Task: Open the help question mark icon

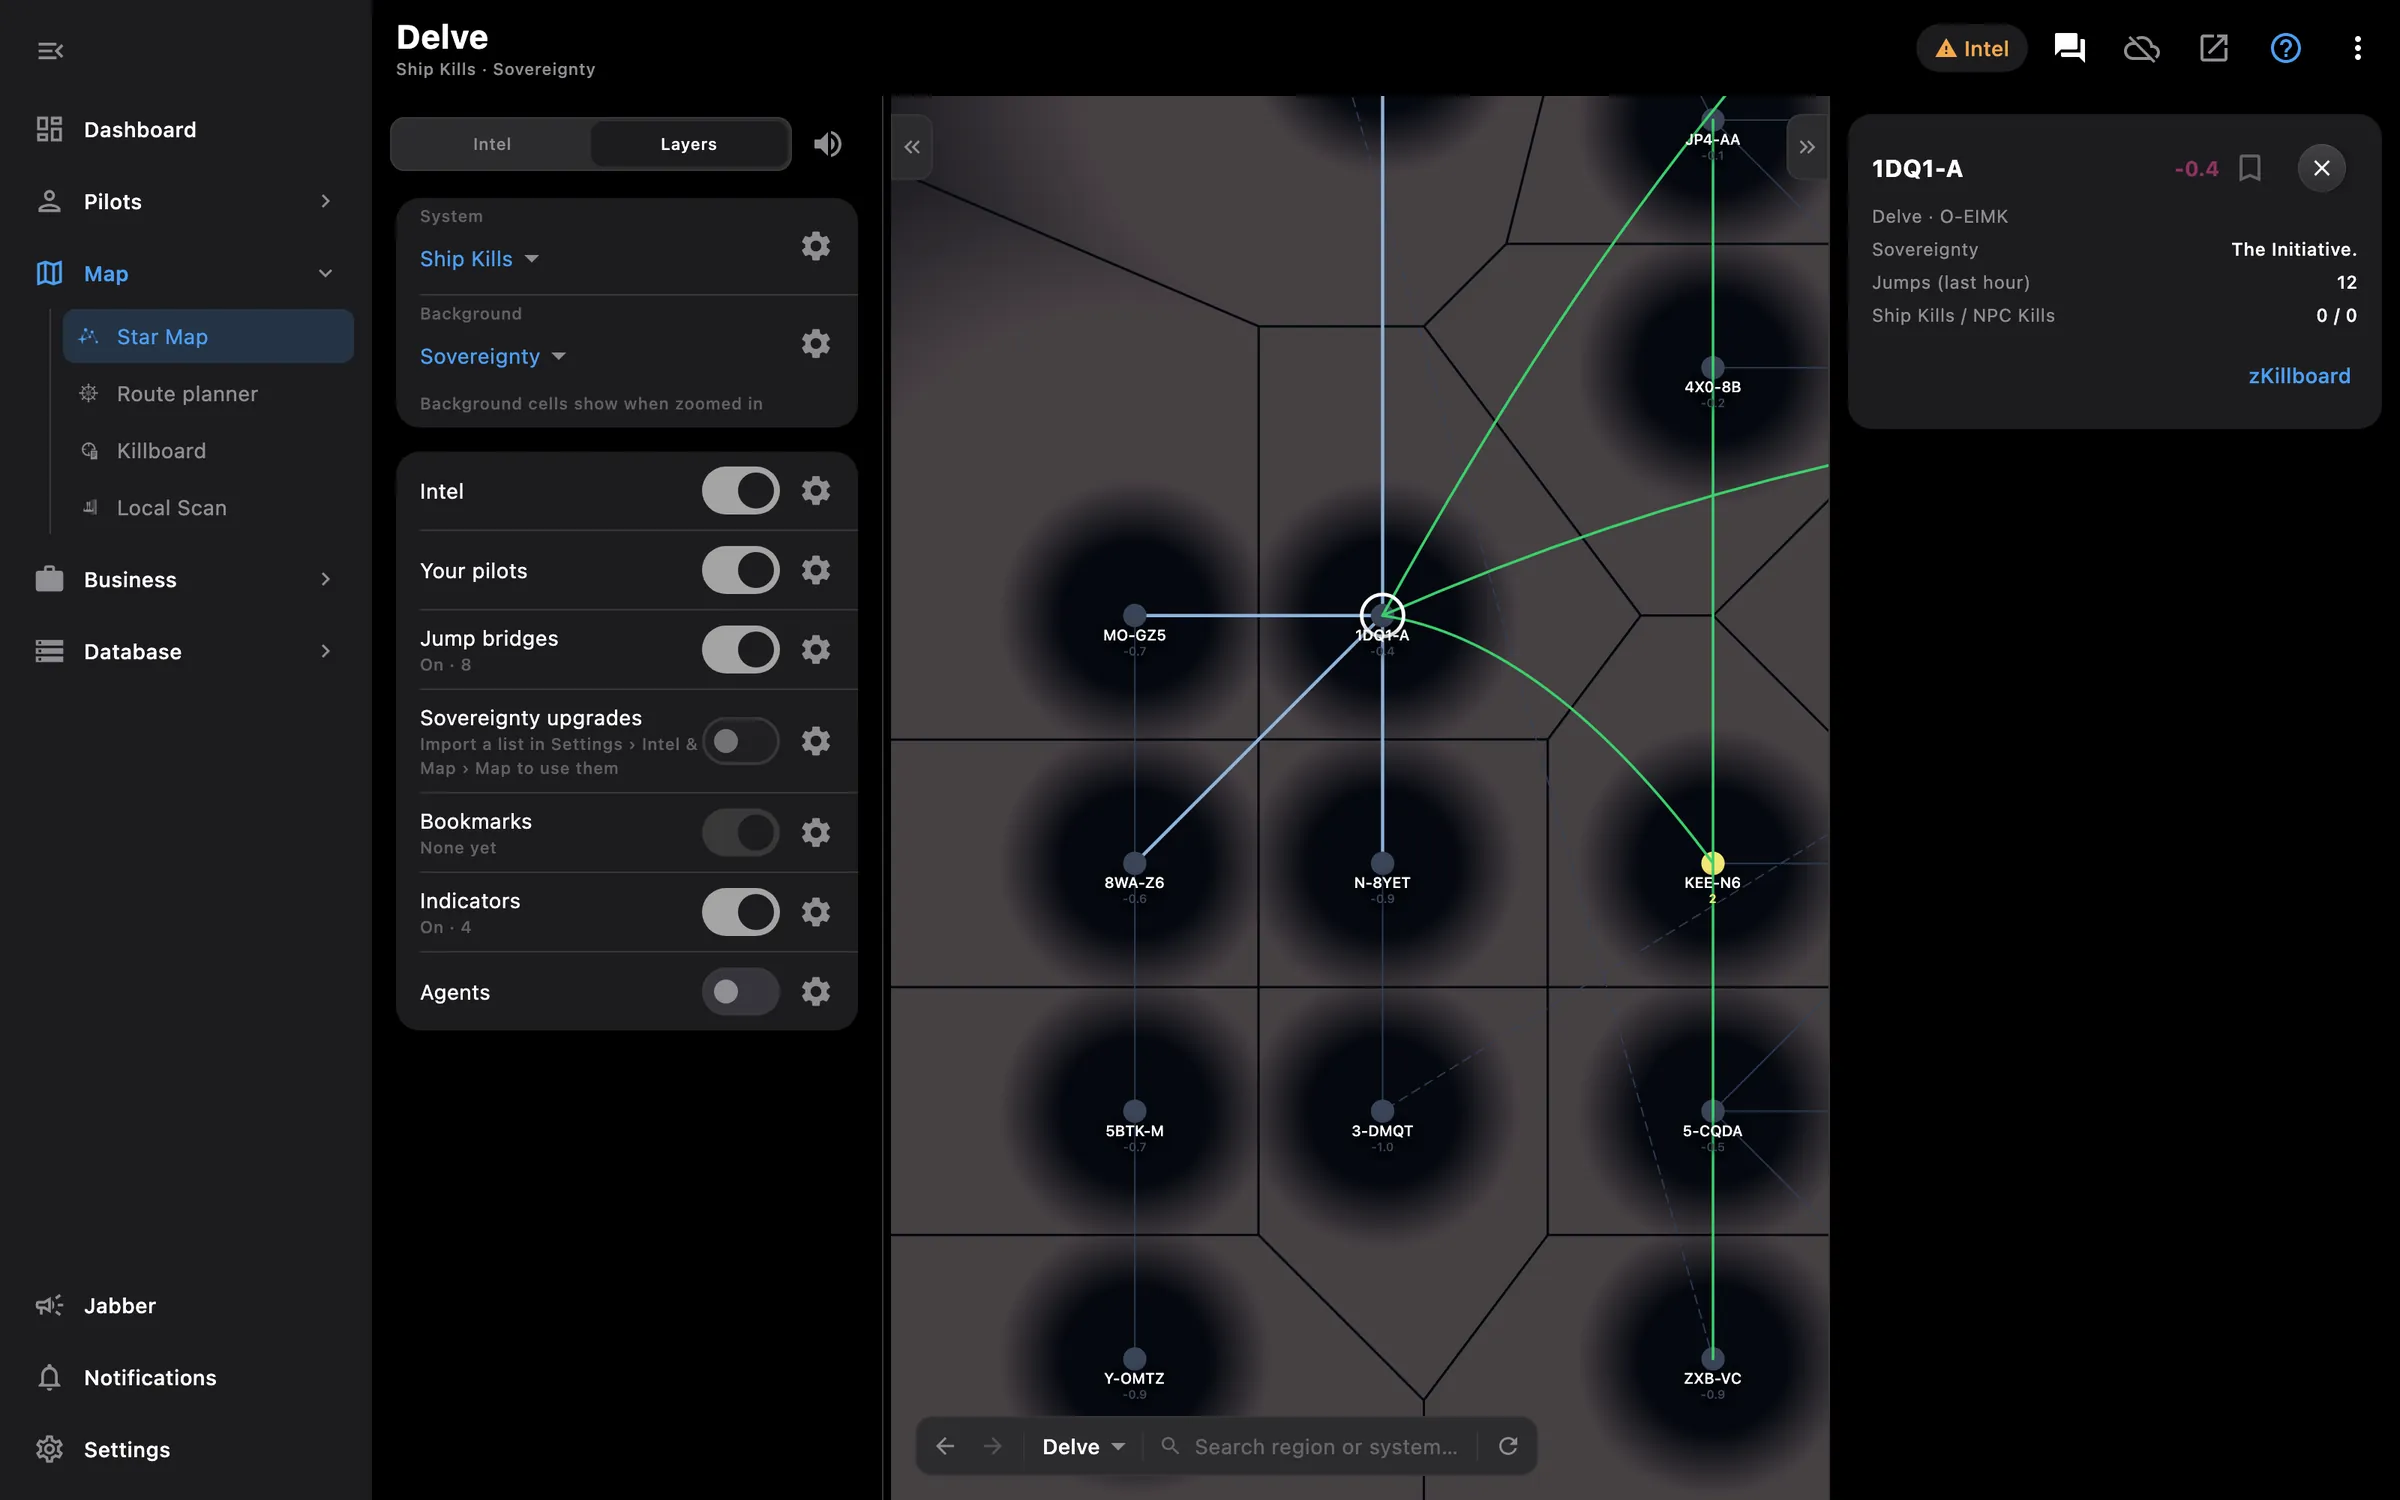Action: [2285, 48]
